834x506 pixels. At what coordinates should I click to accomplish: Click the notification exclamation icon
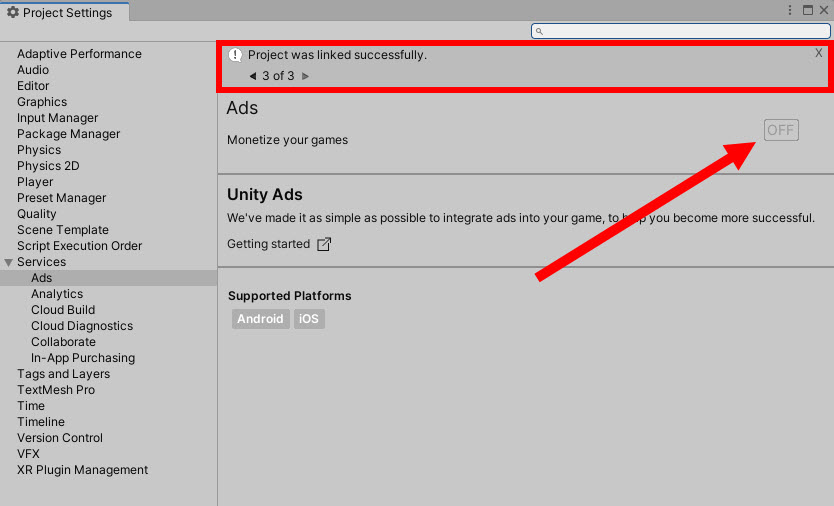[235, 55]
